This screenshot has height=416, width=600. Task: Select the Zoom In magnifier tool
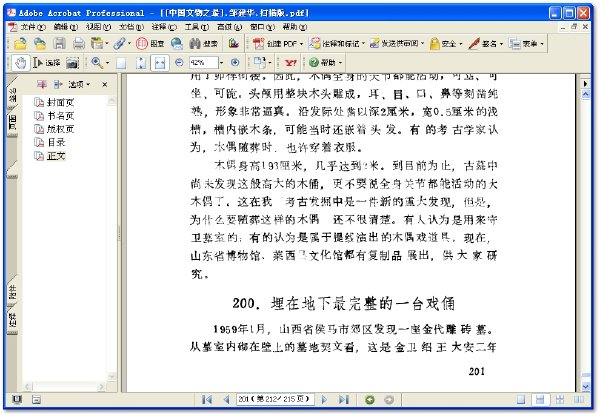97,62
